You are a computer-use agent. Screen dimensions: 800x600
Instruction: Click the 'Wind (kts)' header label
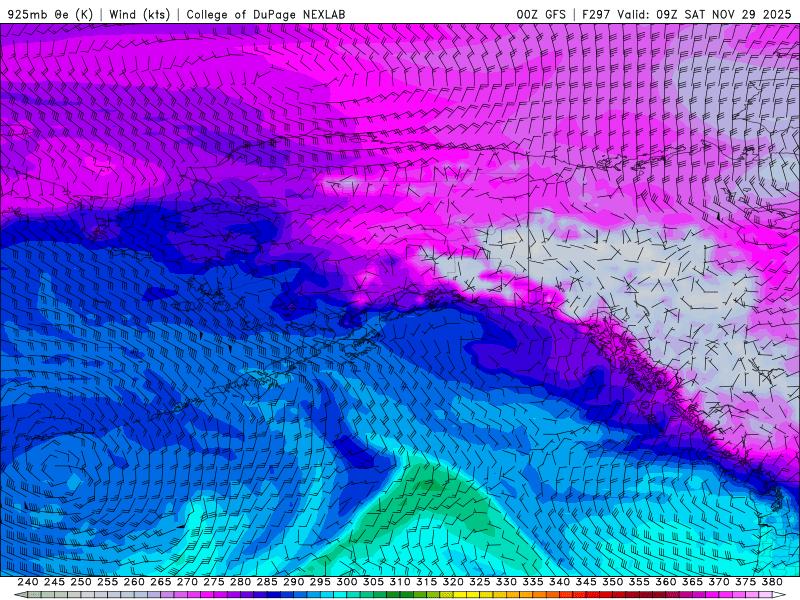140,14
